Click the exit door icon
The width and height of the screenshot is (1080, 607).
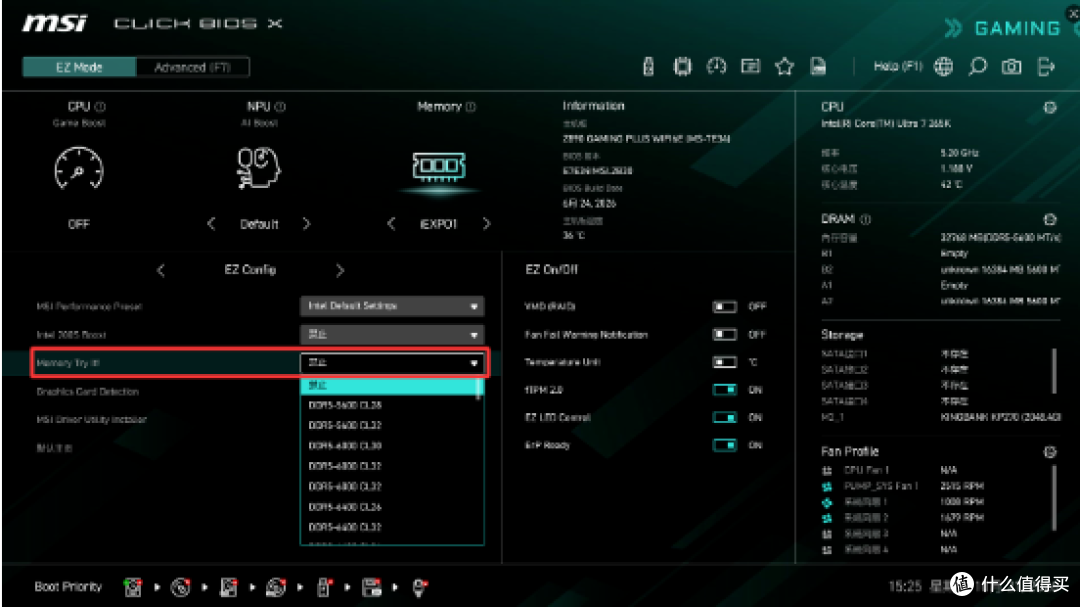pos(1046,67)
